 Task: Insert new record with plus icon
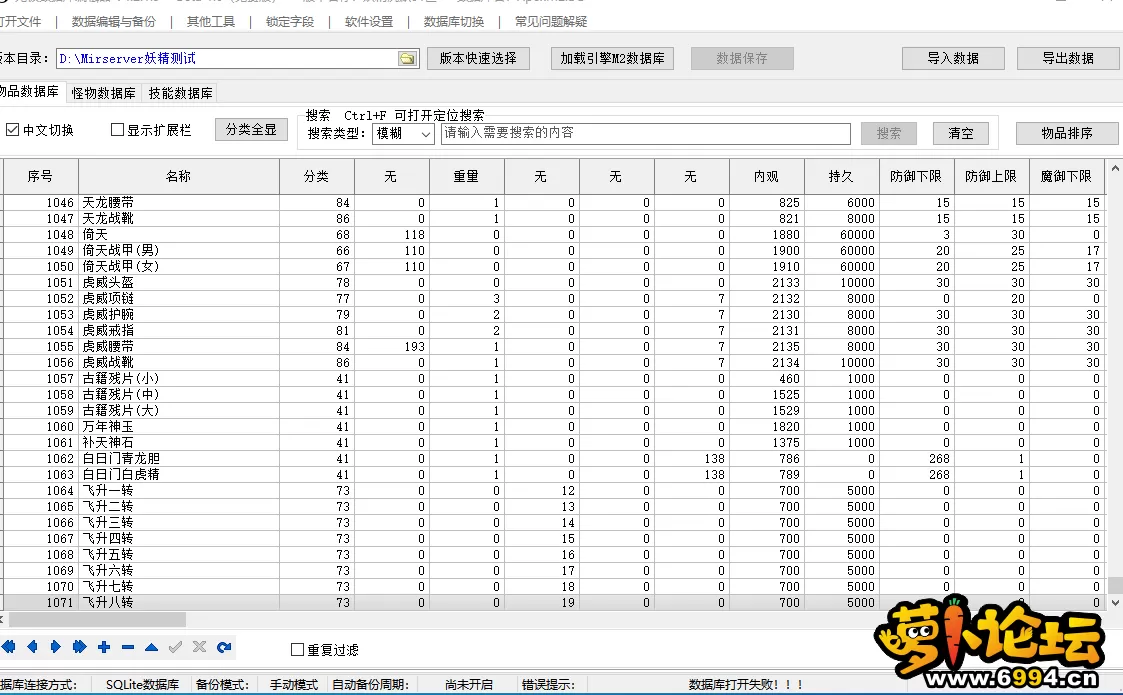(x=104, y=647)
